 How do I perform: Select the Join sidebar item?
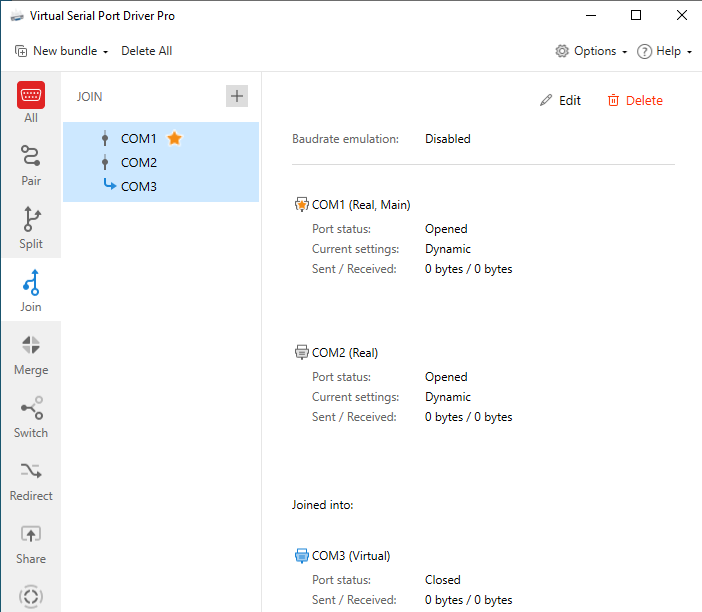coord(31,291)
